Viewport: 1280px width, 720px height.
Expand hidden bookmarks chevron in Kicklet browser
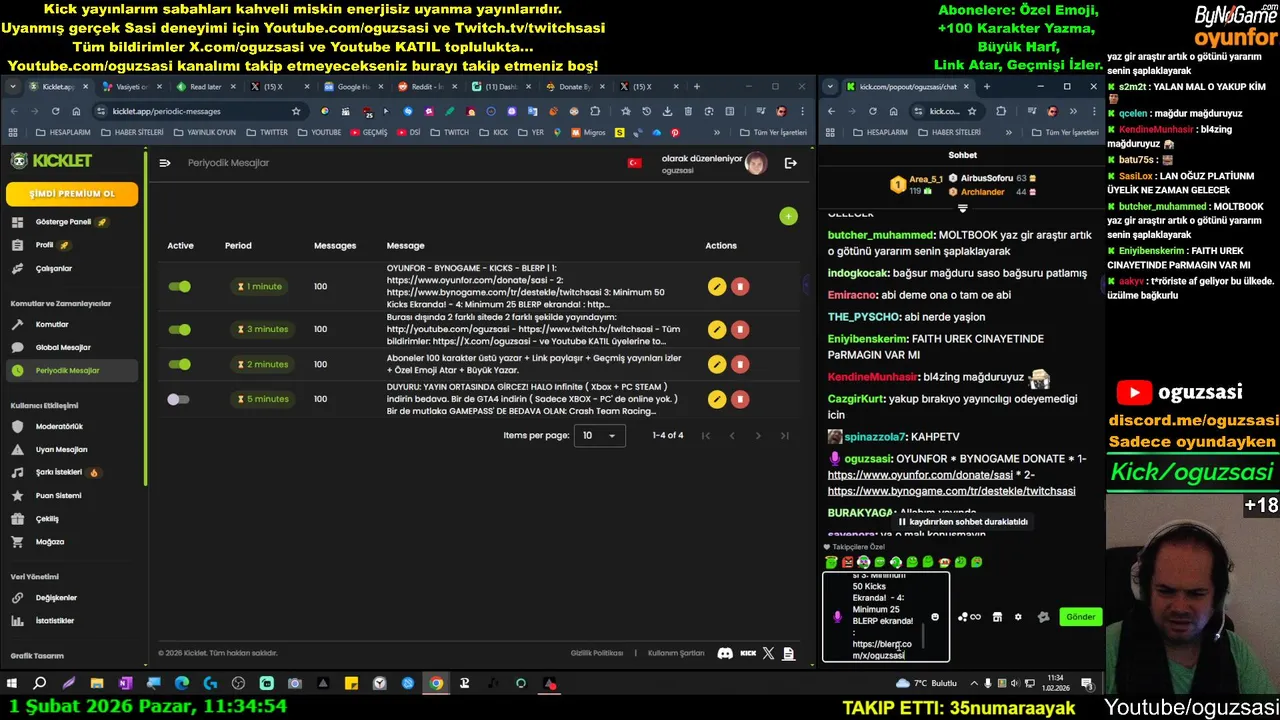click(716, 132)
